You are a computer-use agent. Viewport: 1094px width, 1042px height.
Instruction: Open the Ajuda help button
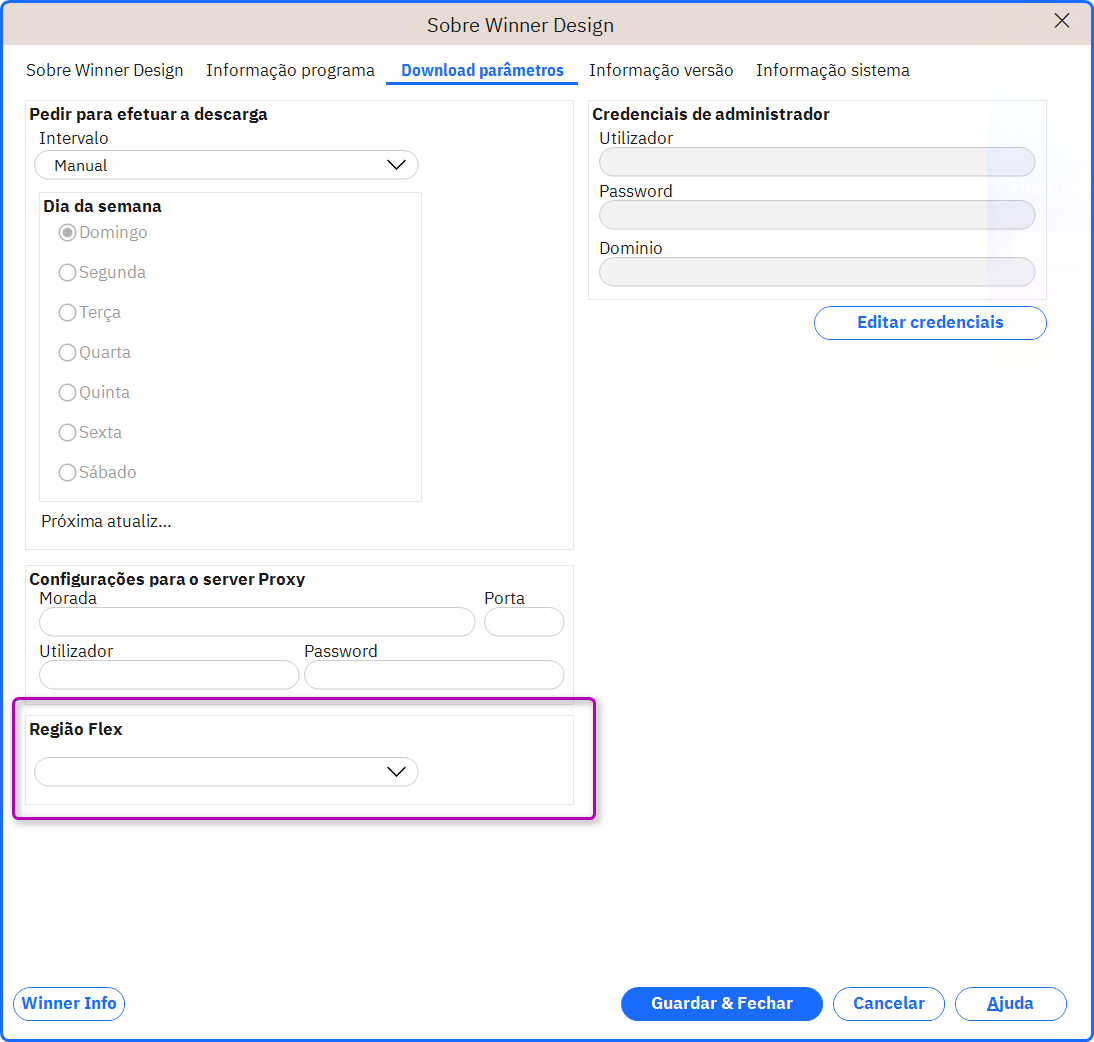[1010, 1004]
